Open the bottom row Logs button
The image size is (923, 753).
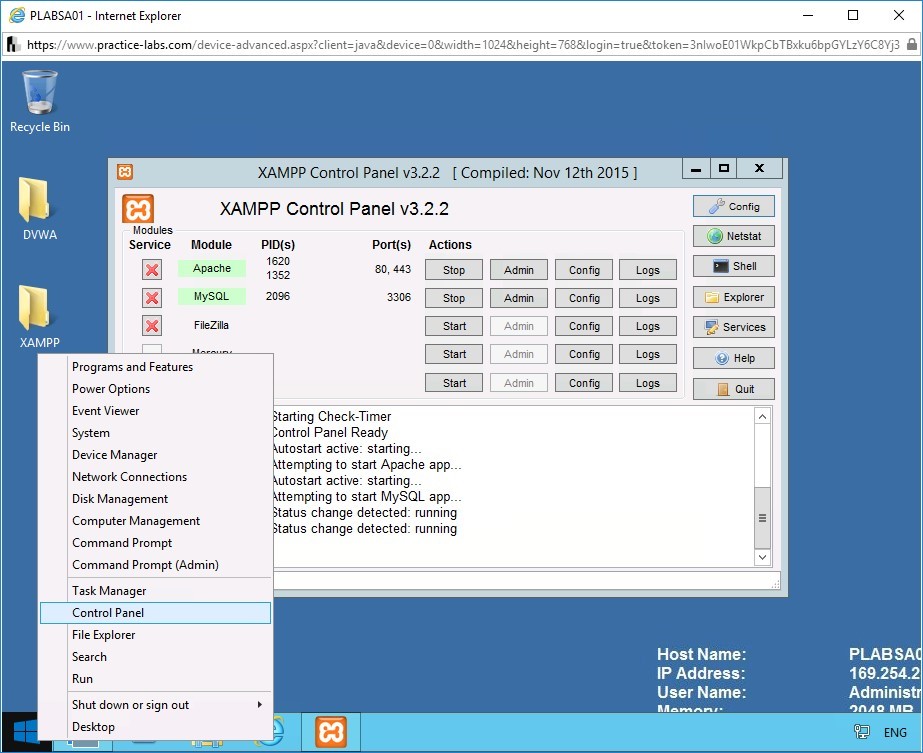tap(648, 383)
